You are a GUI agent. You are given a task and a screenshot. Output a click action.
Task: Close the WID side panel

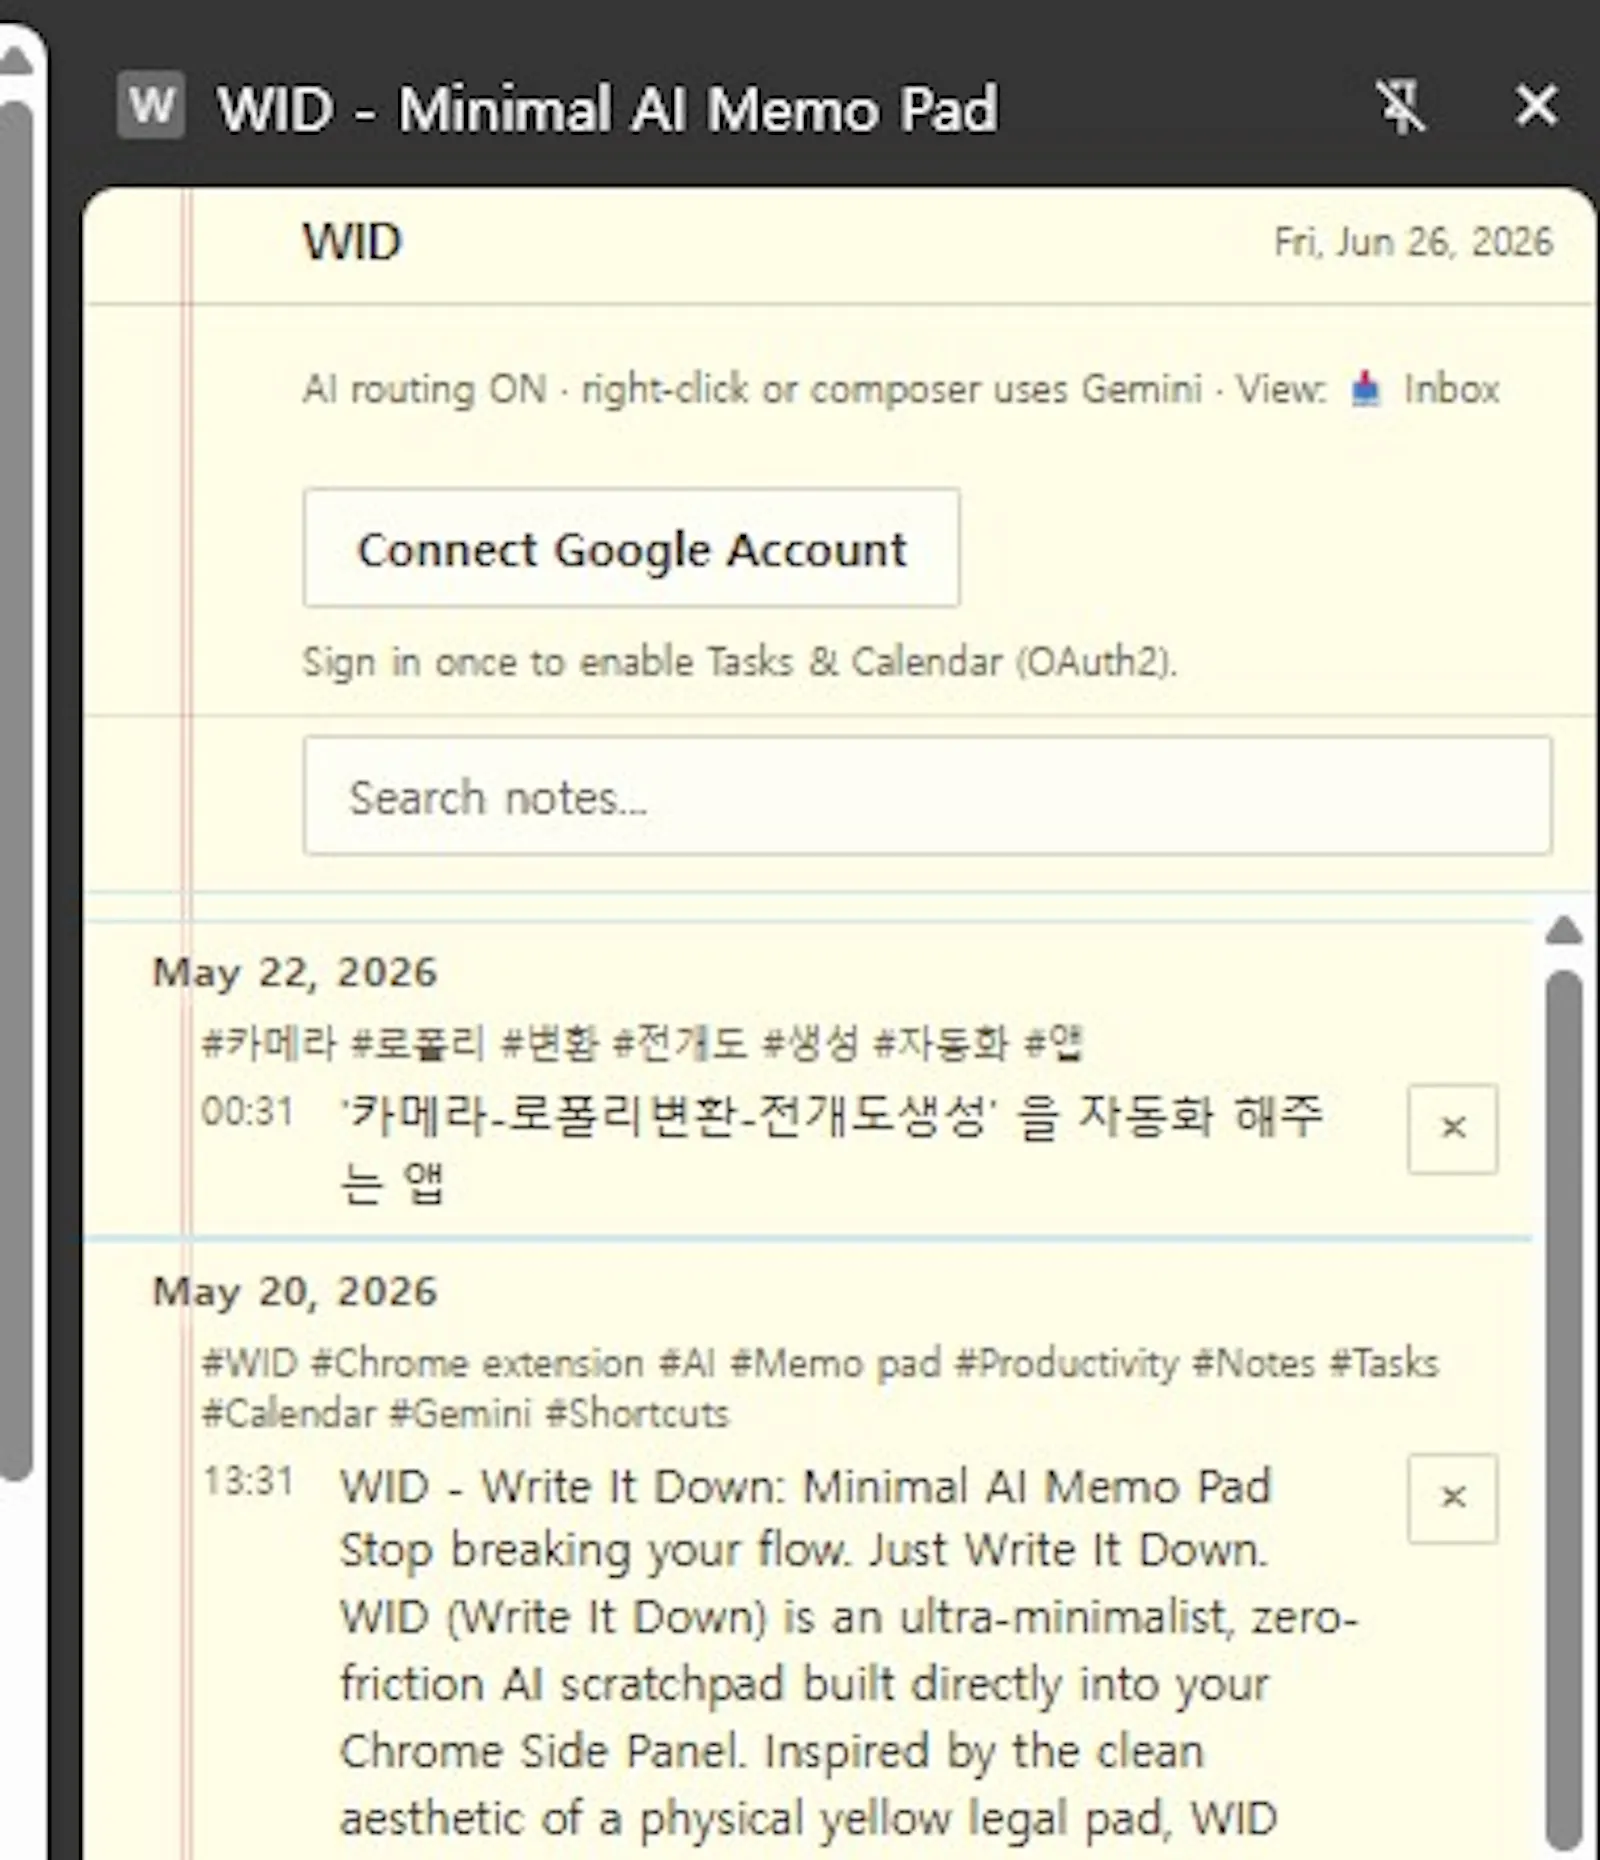1536,105
